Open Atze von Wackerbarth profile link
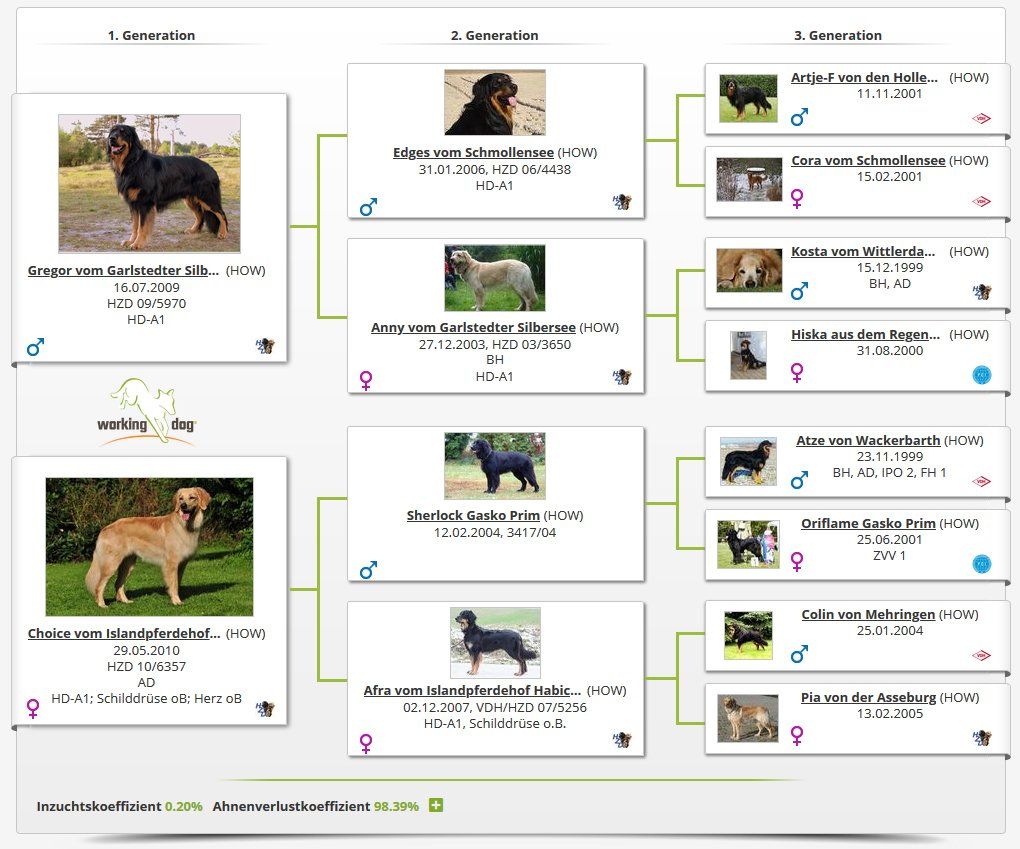The width and height of the screenshot is (1020, 849). tap(868, 440)
